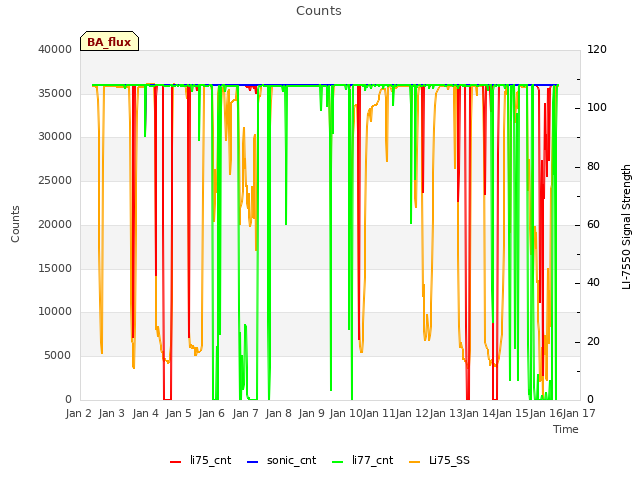The height and width of the screenshot is (480, 640).
Task: Click the 0 left-axis tick label
Action: point(69,399)
